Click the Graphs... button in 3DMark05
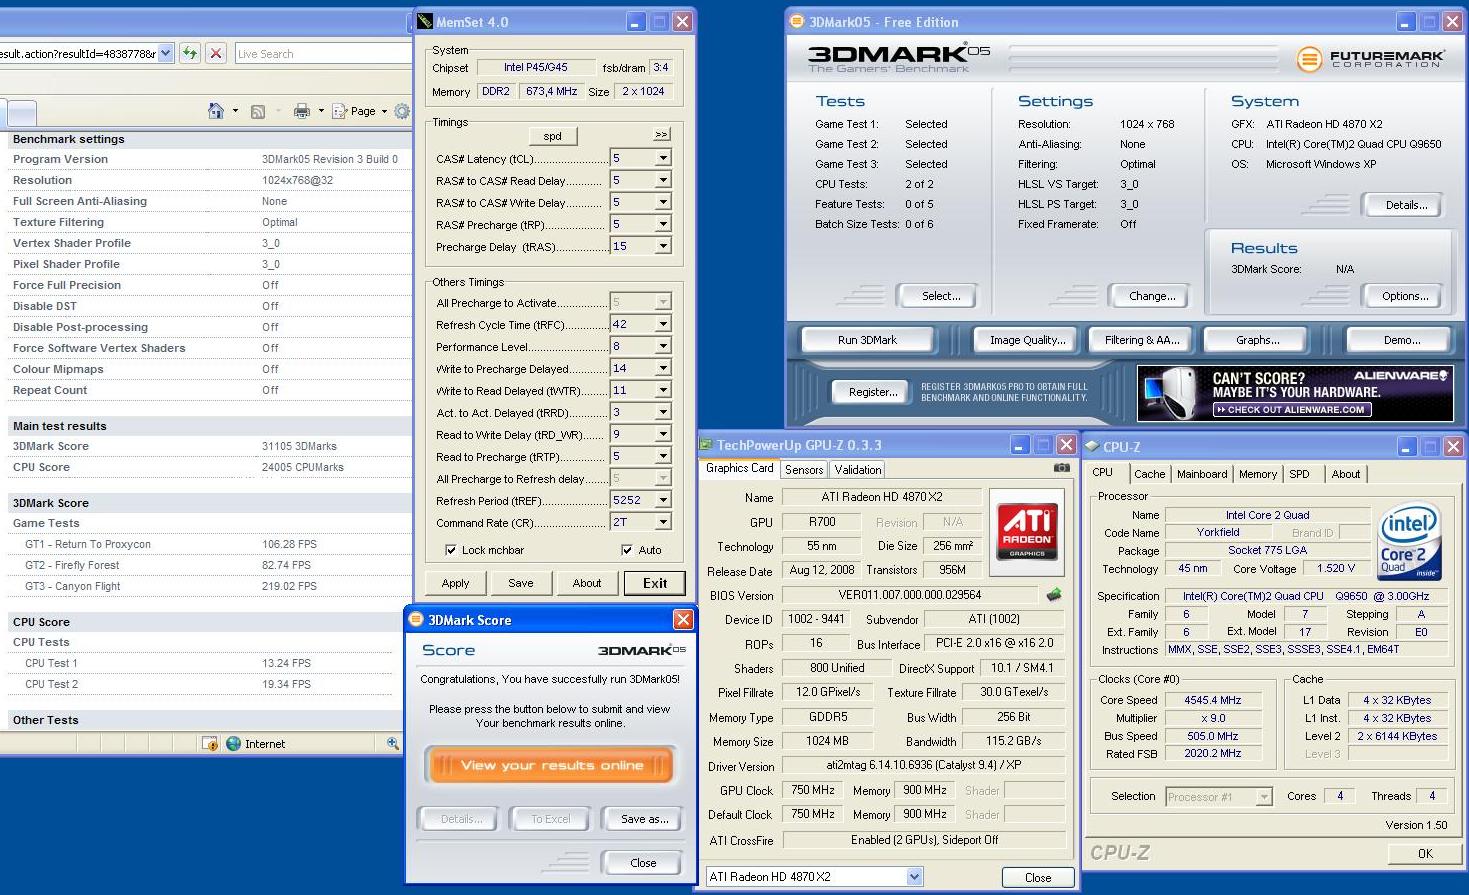 tap(1257, 340)
